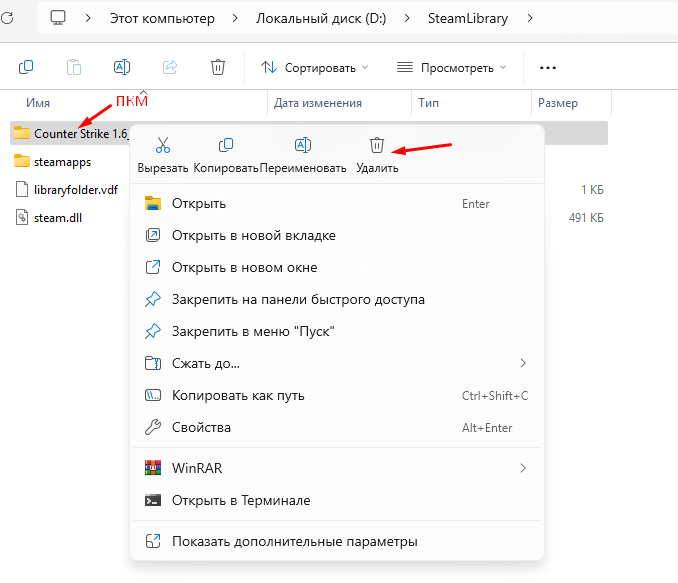Open the Просмотреть dropdown
Viewport: 678px width, 583px height.
point(451,68)
